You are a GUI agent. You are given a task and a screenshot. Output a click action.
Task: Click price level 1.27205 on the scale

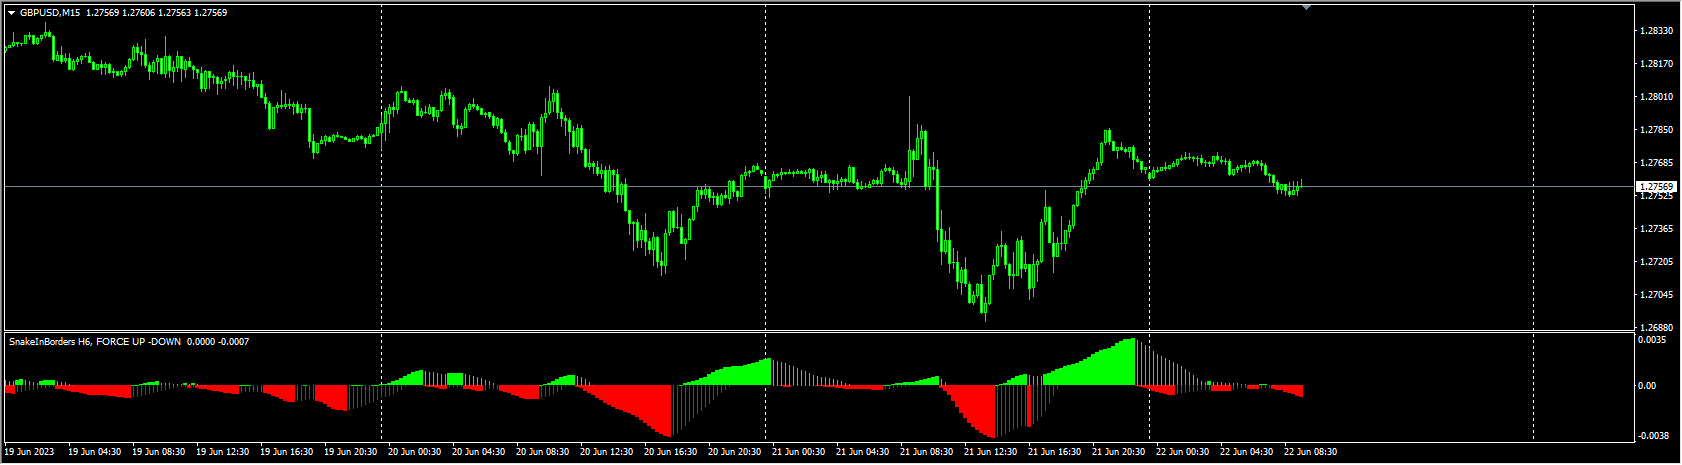click(x=1658, y=262)
